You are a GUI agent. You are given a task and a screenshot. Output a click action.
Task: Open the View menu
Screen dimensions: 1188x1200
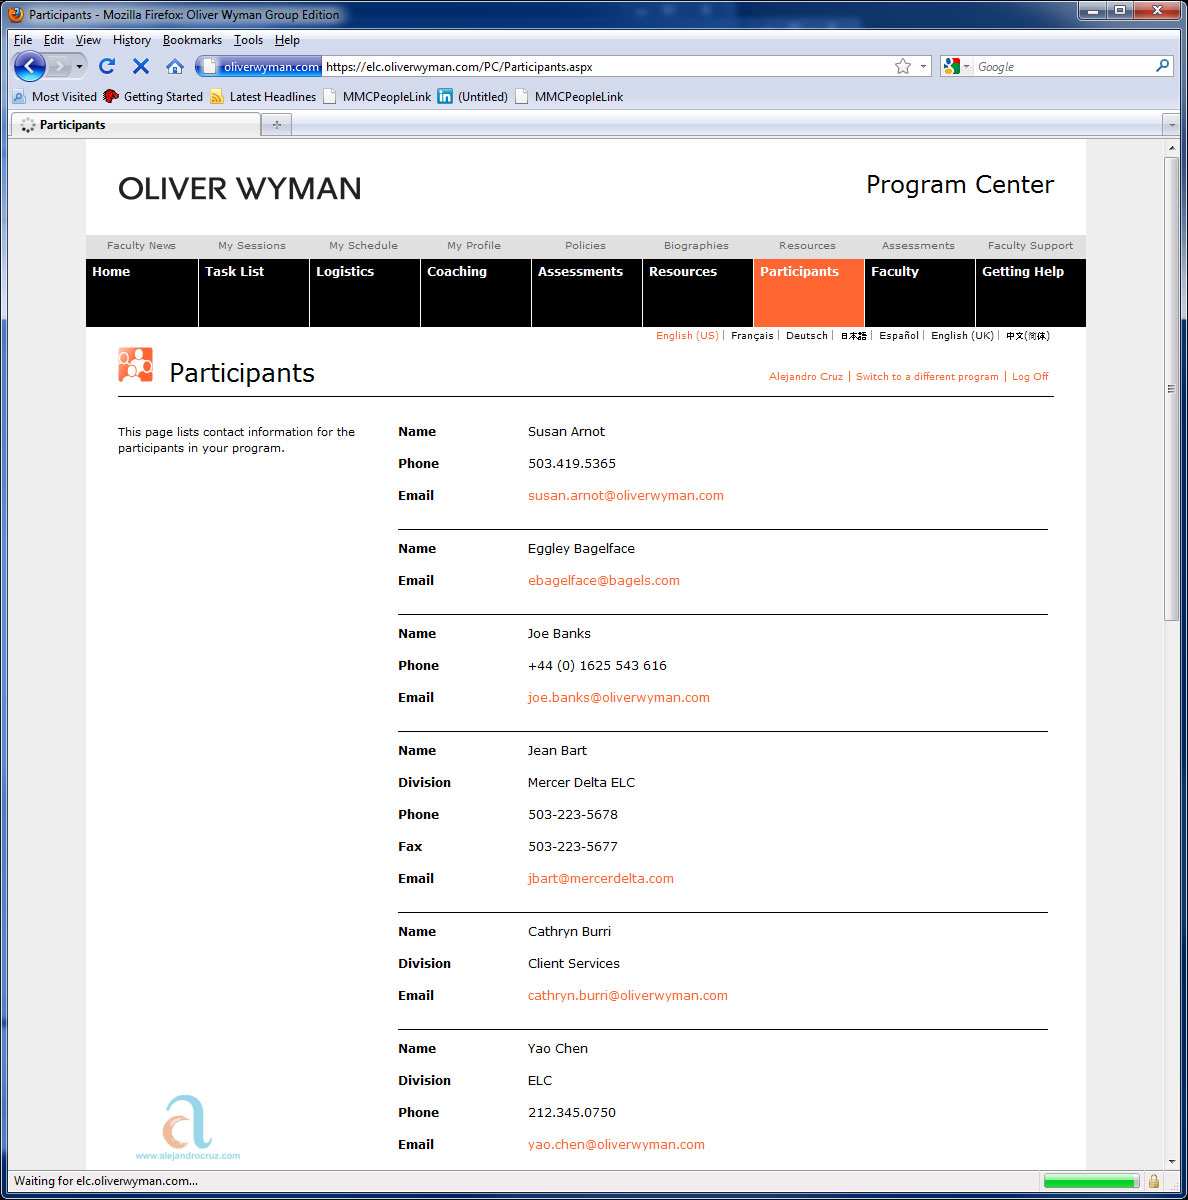coord(88,40)
